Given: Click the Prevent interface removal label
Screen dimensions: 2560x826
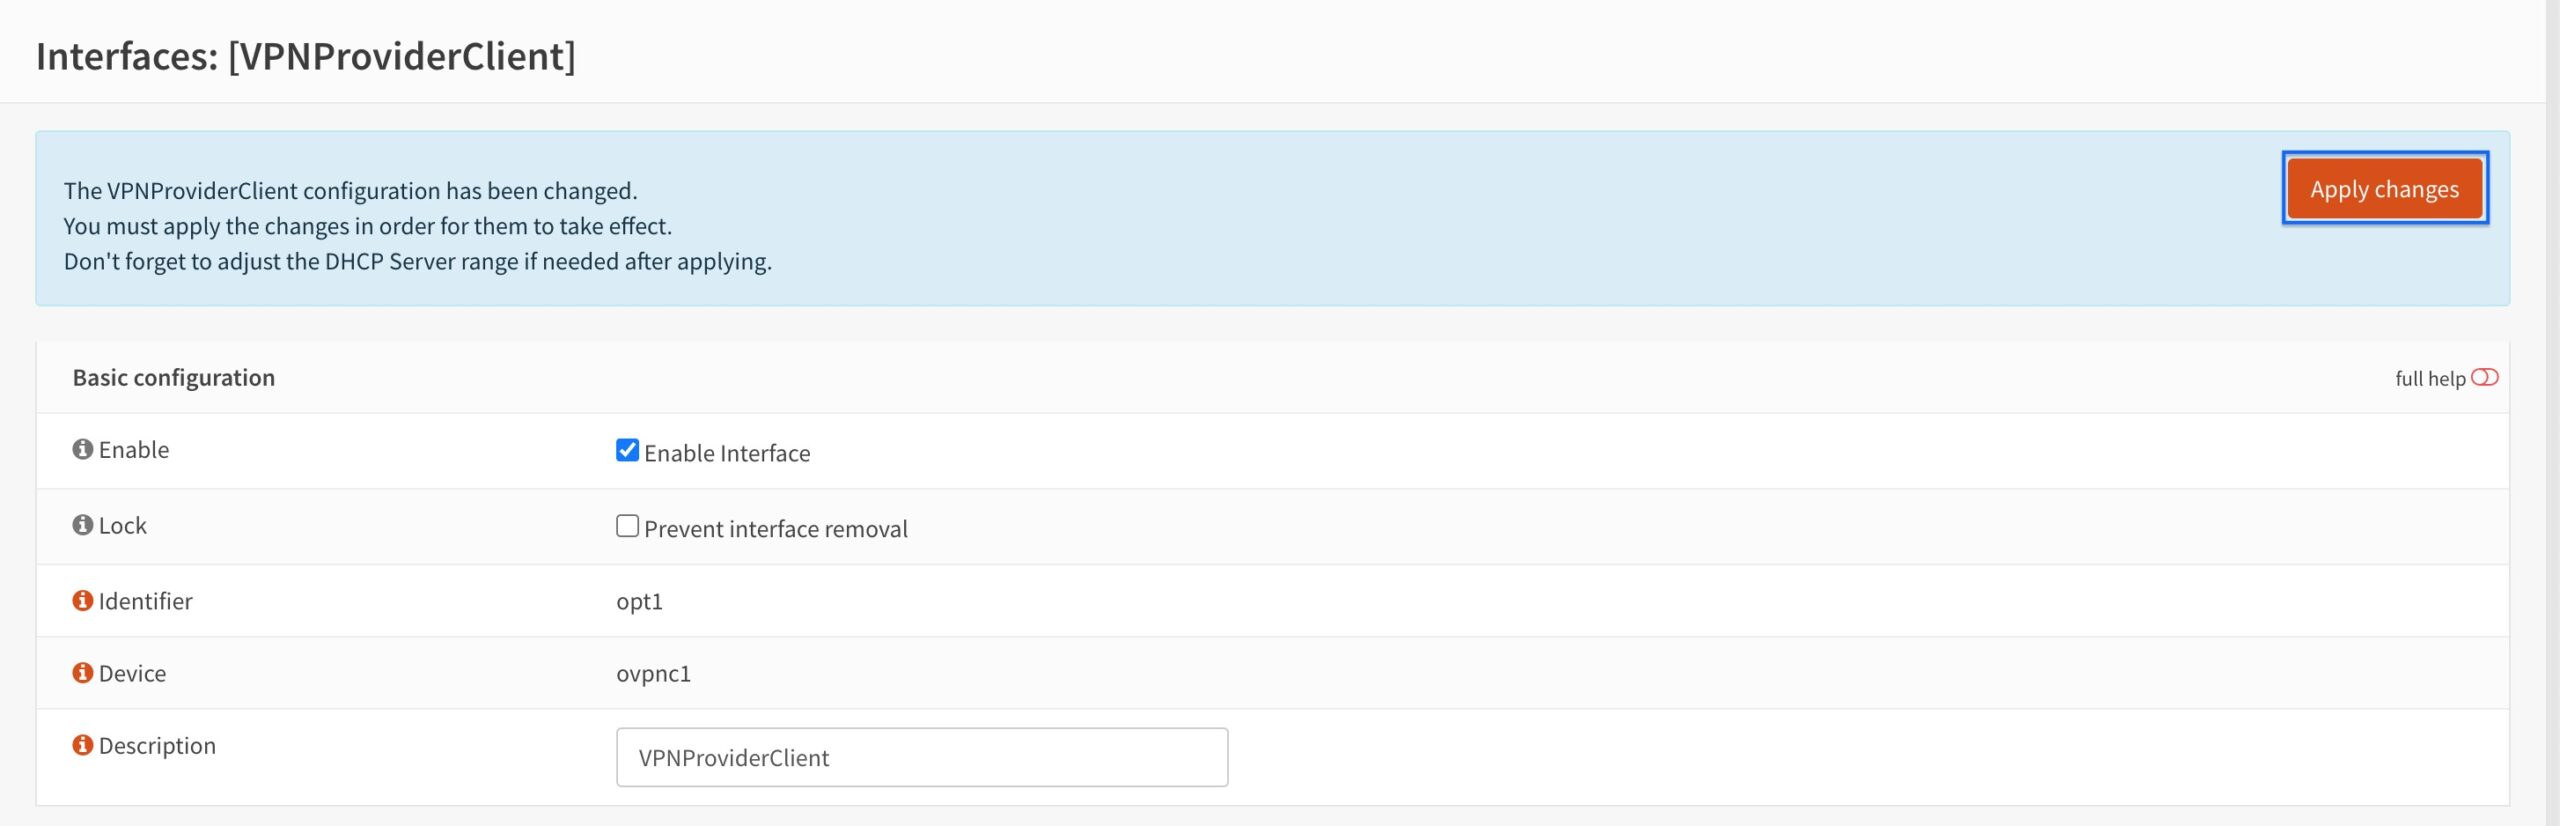Looking at the screenshot, I should coord(776,529).
